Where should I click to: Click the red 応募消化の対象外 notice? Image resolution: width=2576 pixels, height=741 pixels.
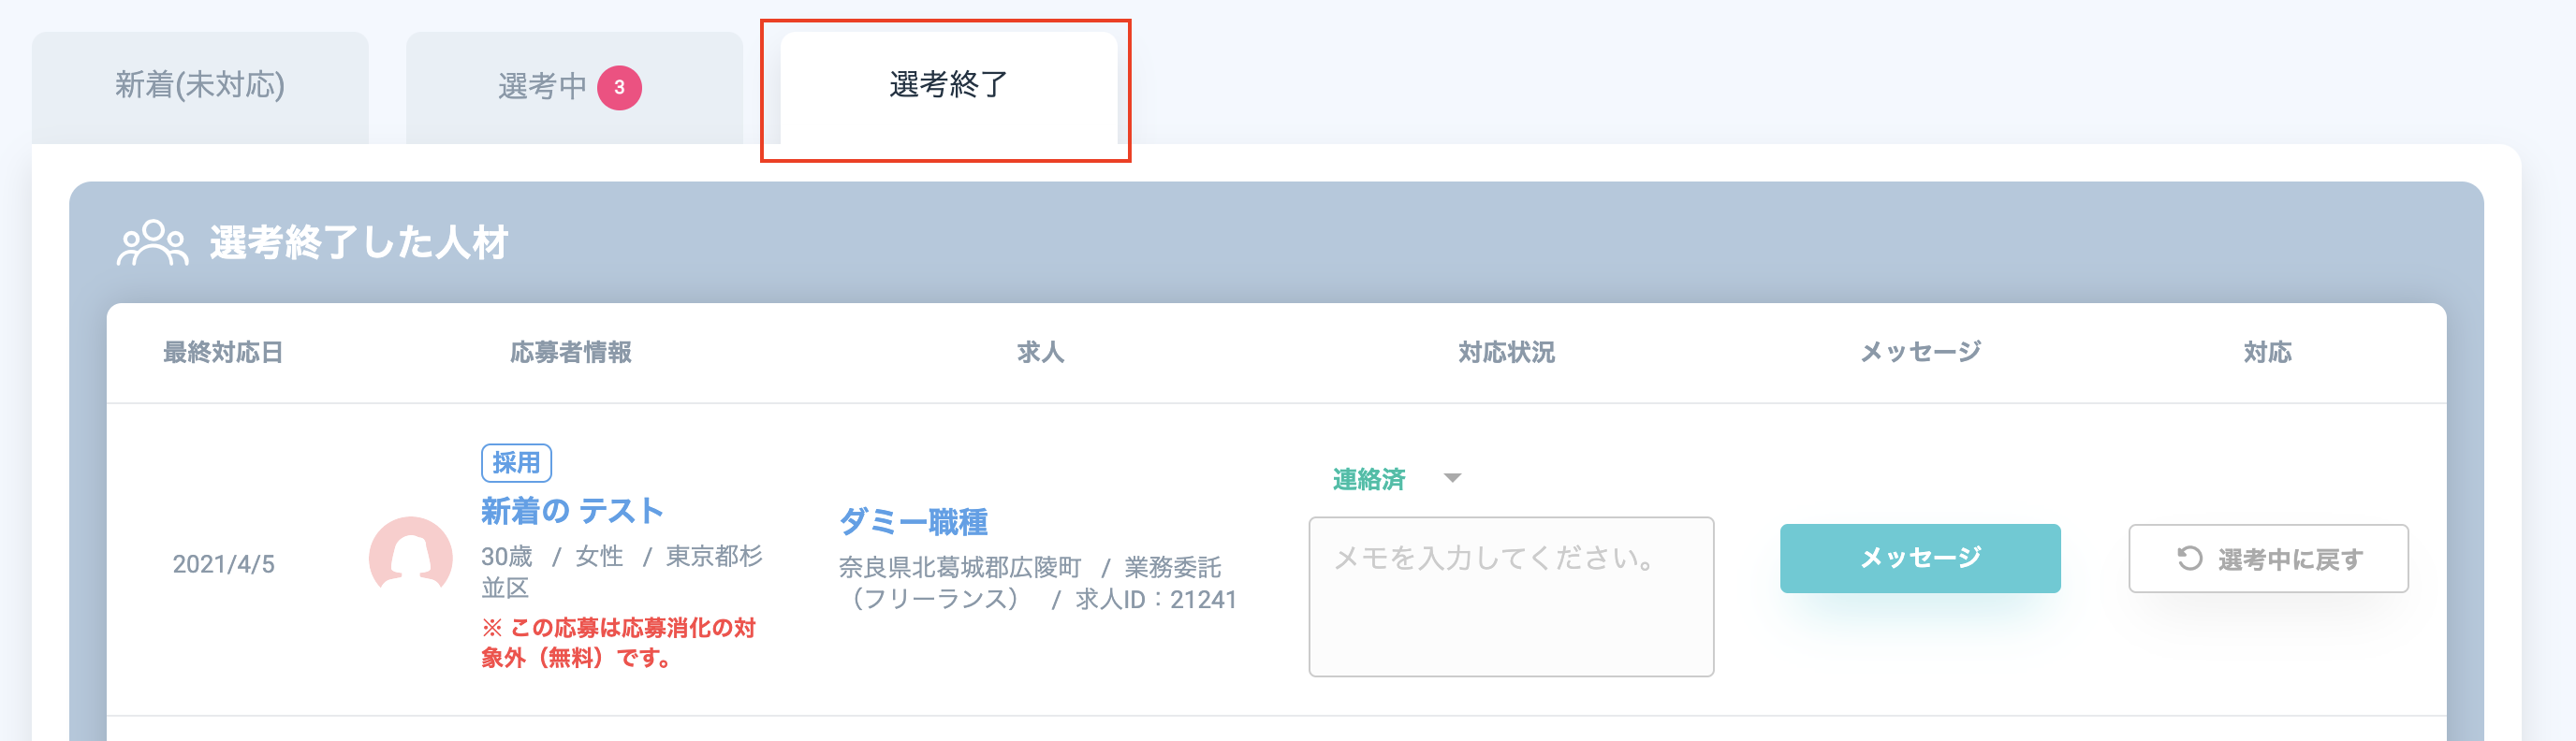click(x=619, y=642)
